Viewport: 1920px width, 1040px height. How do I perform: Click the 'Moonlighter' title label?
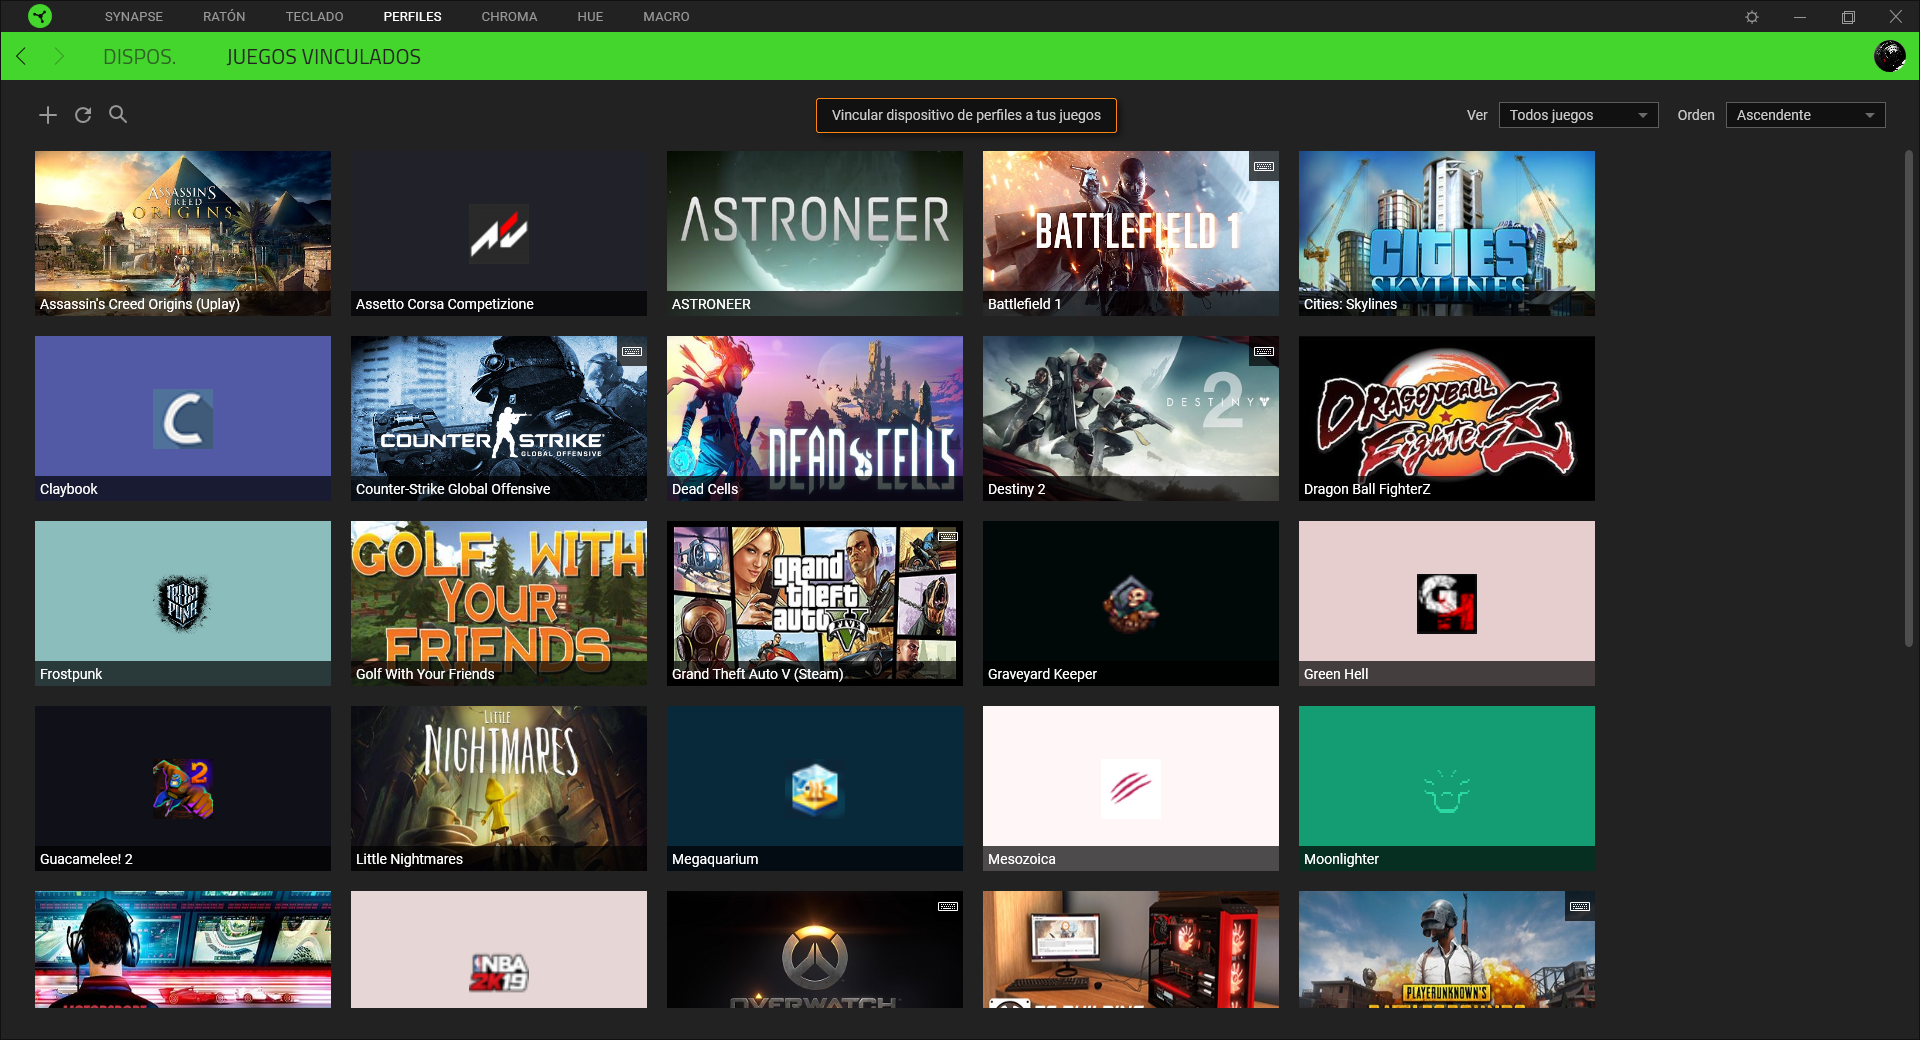tap(1341, 859)
